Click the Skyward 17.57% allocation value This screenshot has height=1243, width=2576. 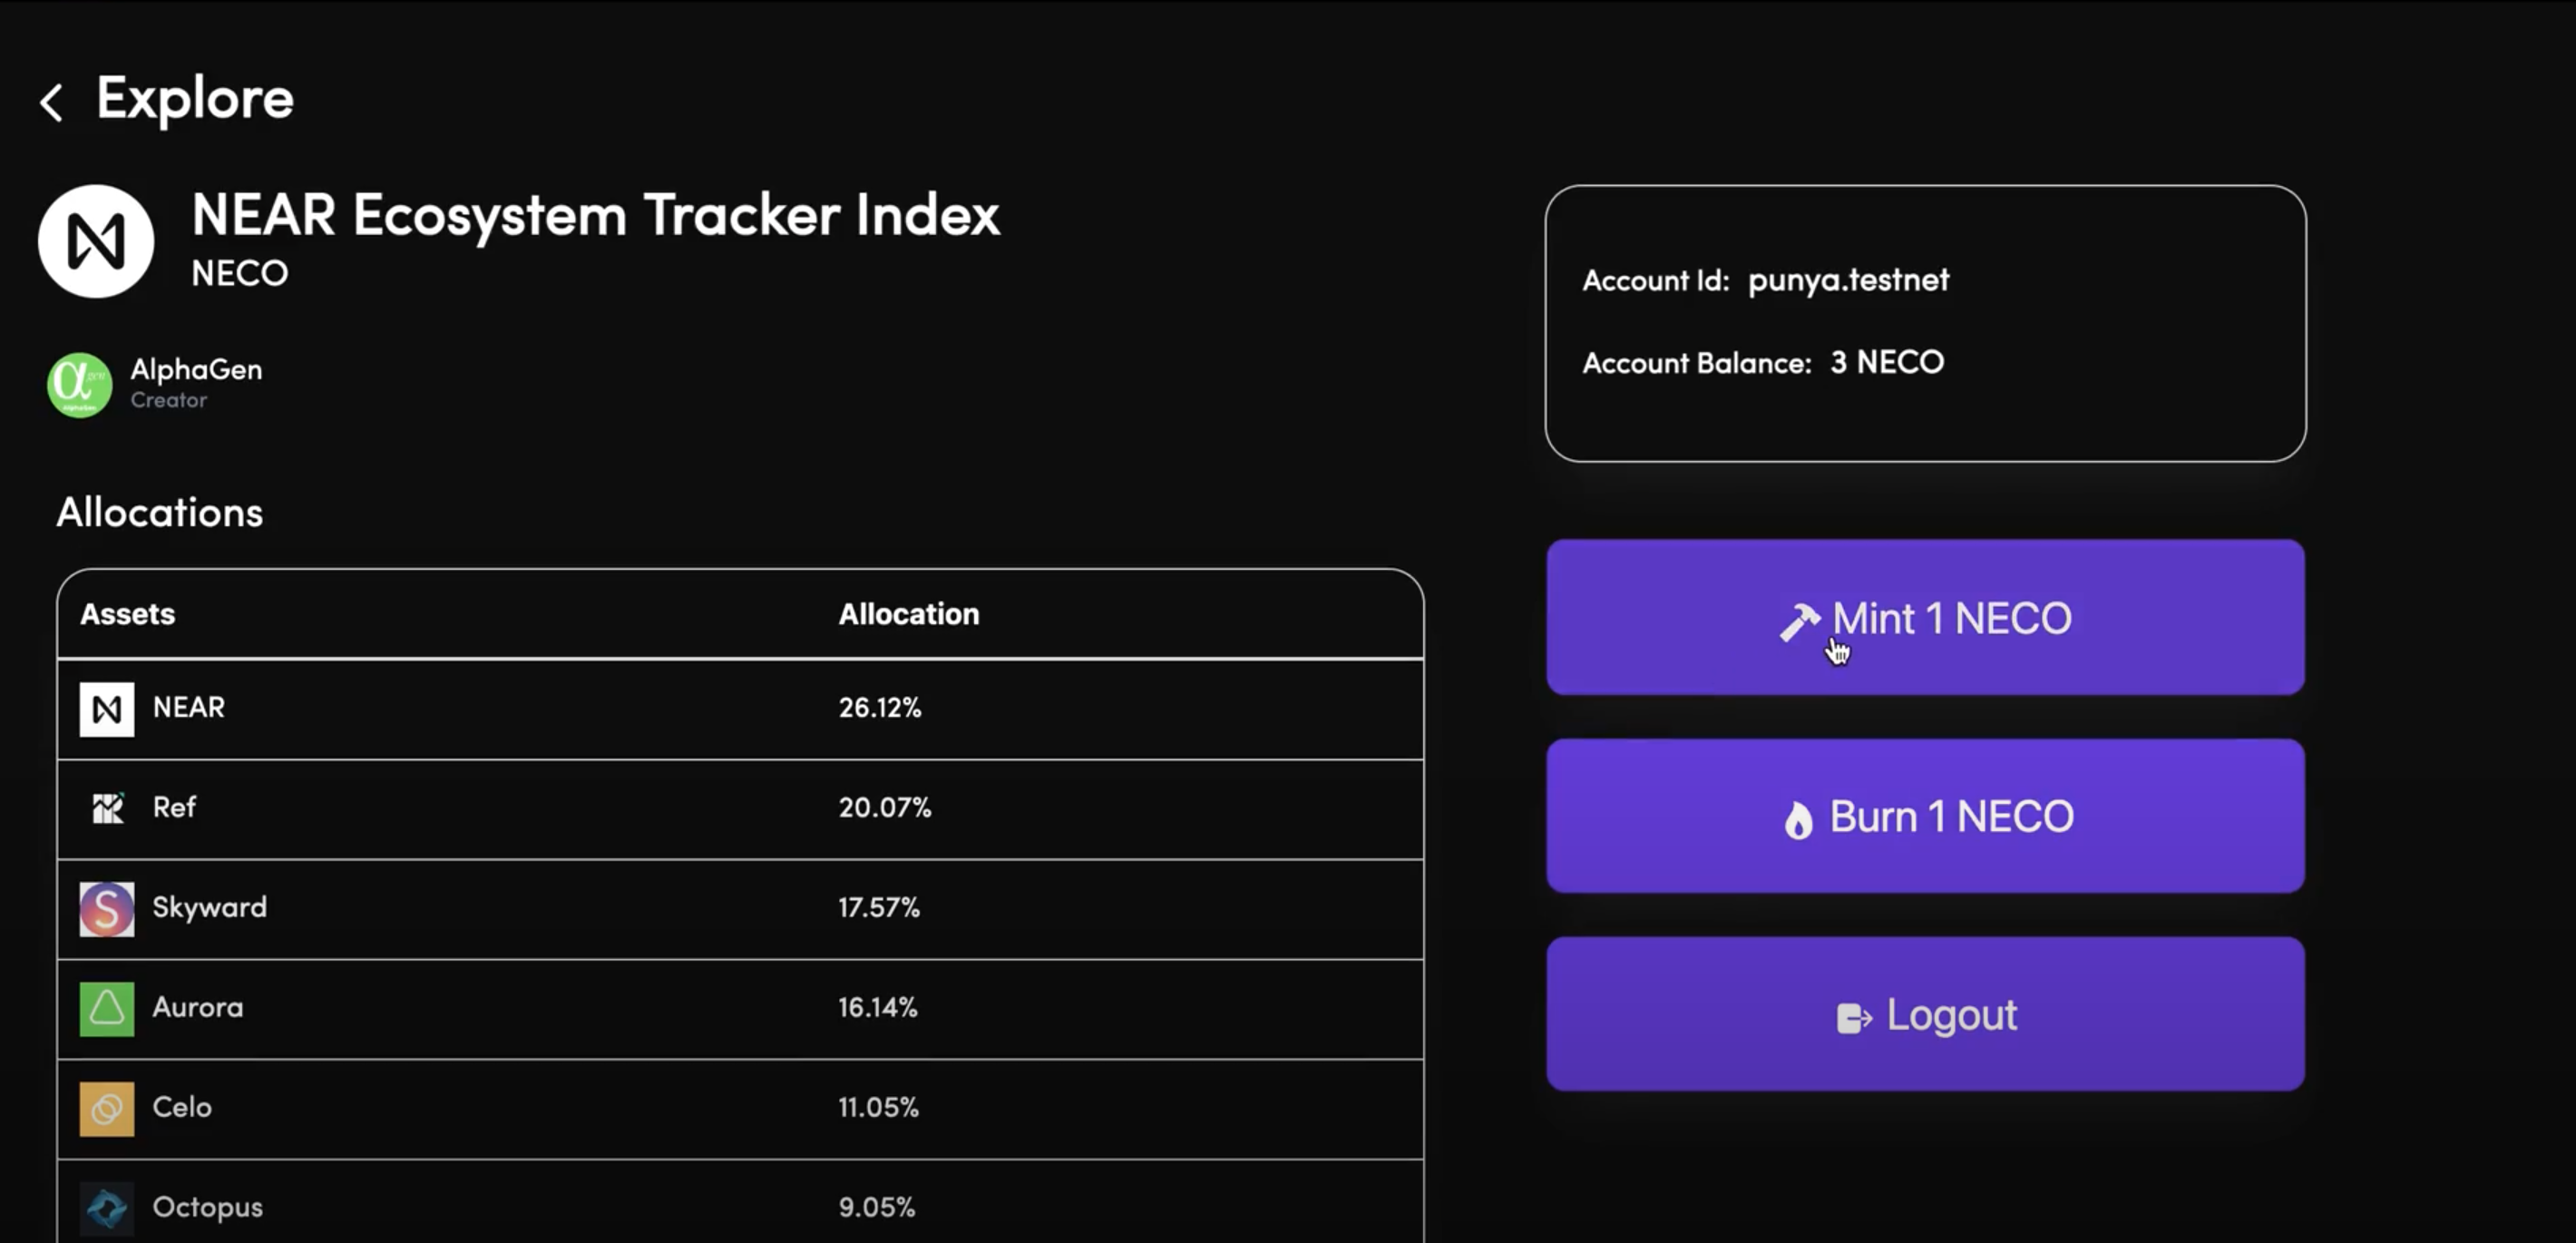879,908
